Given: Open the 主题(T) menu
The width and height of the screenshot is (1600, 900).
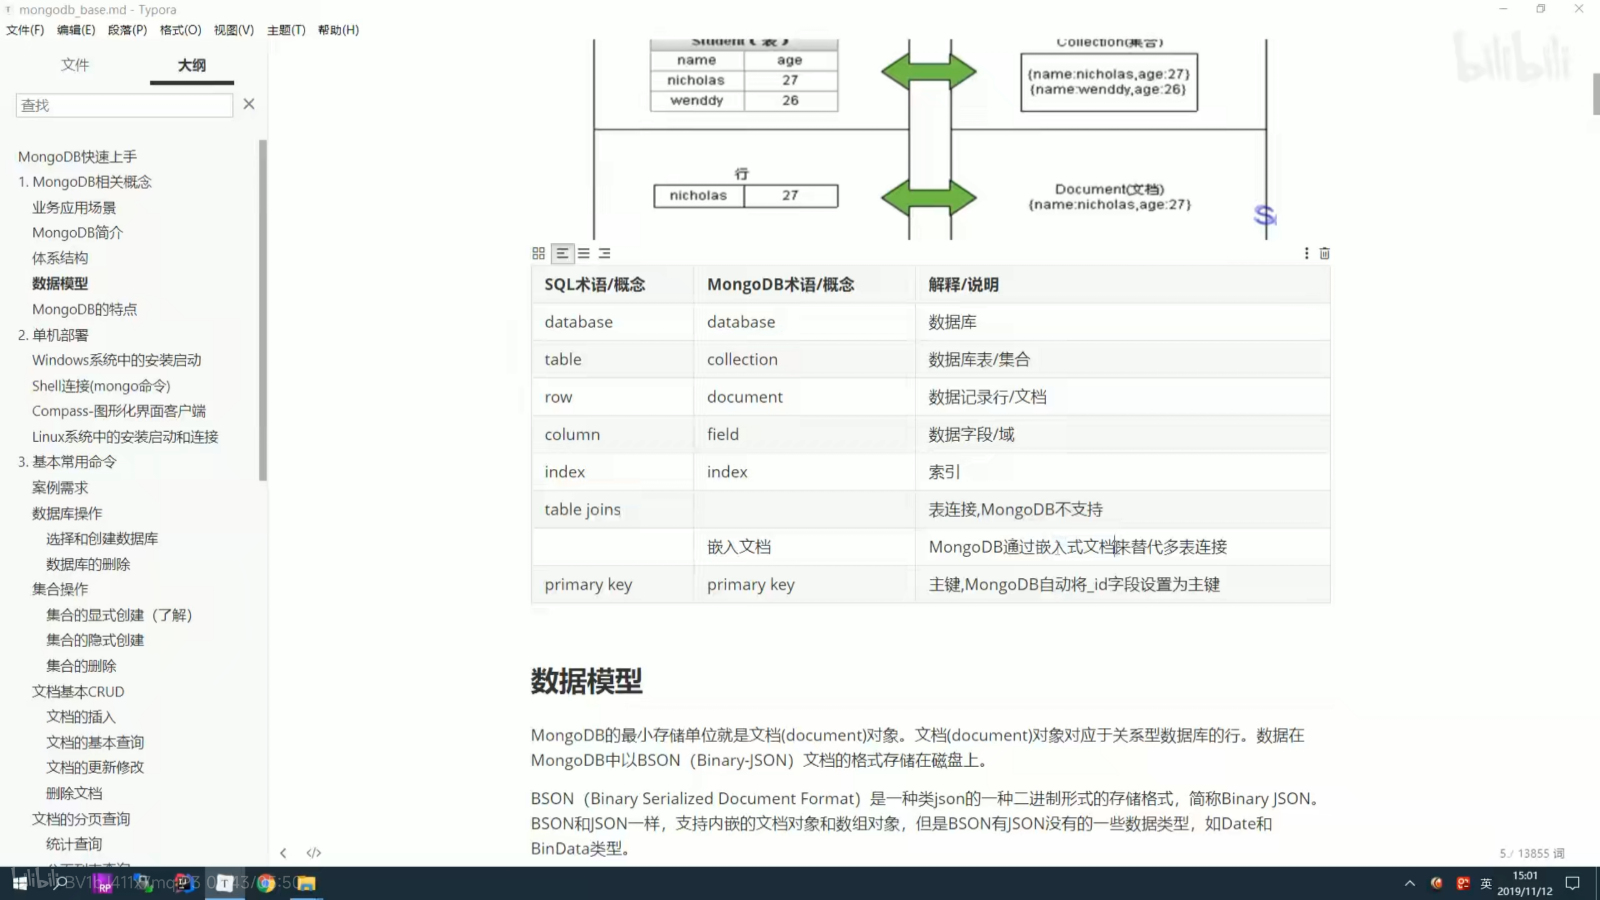Looking at the screenshot, I should tap(286, 30).
